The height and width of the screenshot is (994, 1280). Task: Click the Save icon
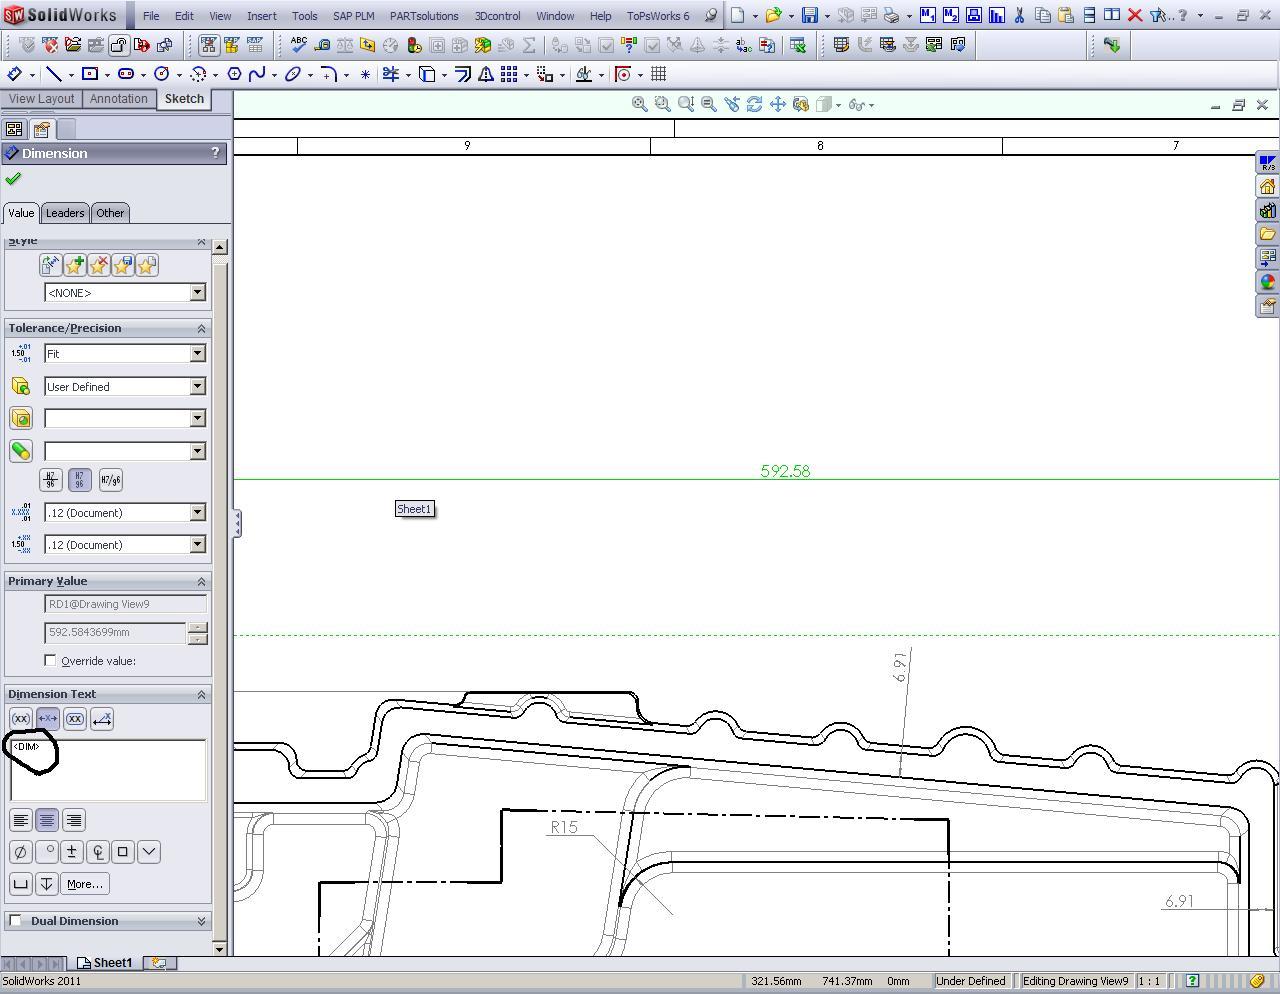[x=810, y=16]
